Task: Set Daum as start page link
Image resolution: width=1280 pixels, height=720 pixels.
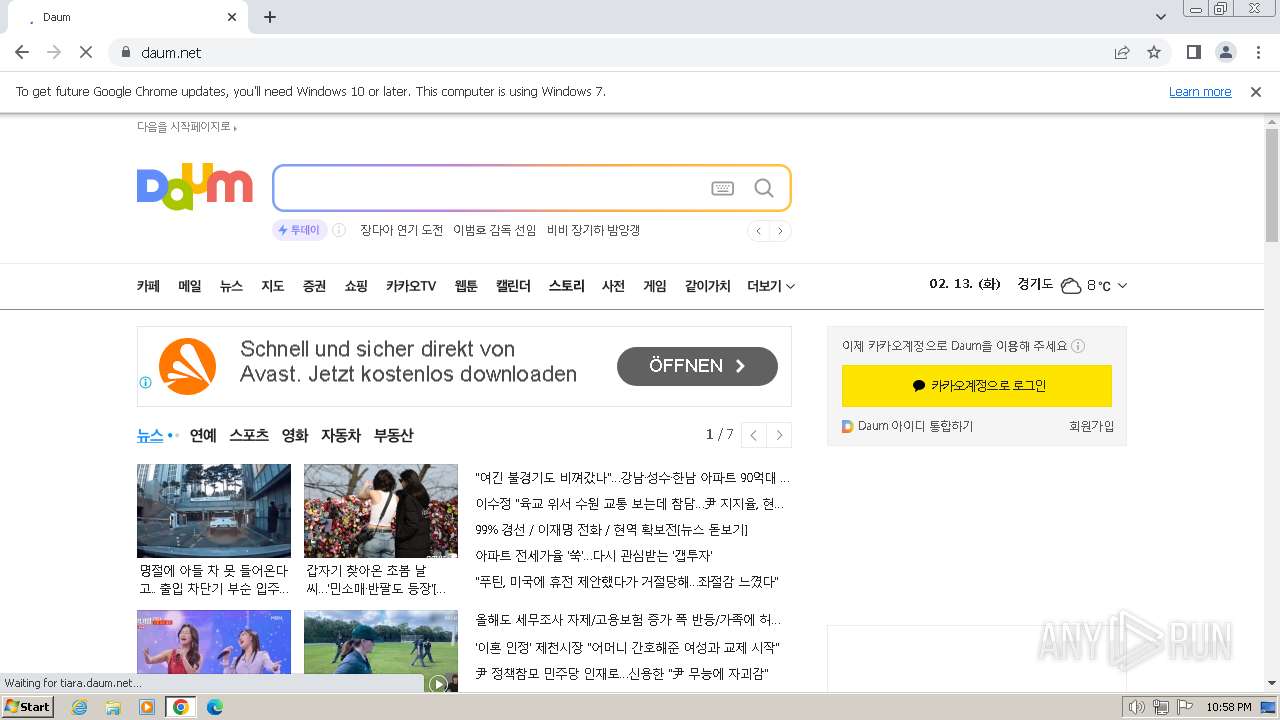Action: tap(186, 127)
